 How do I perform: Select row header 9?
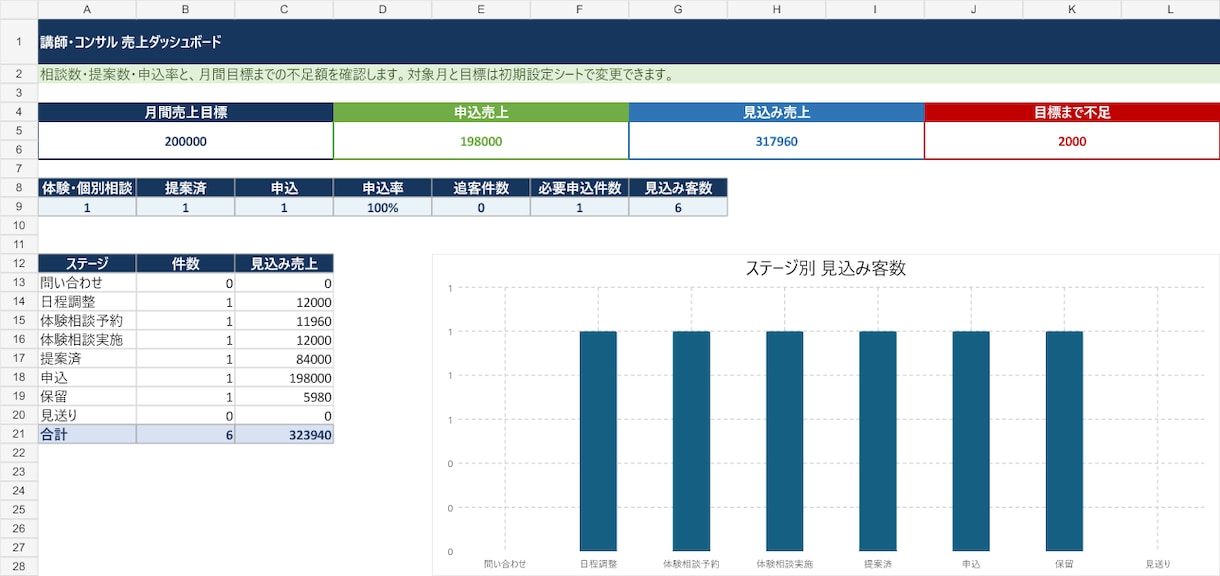19,207
